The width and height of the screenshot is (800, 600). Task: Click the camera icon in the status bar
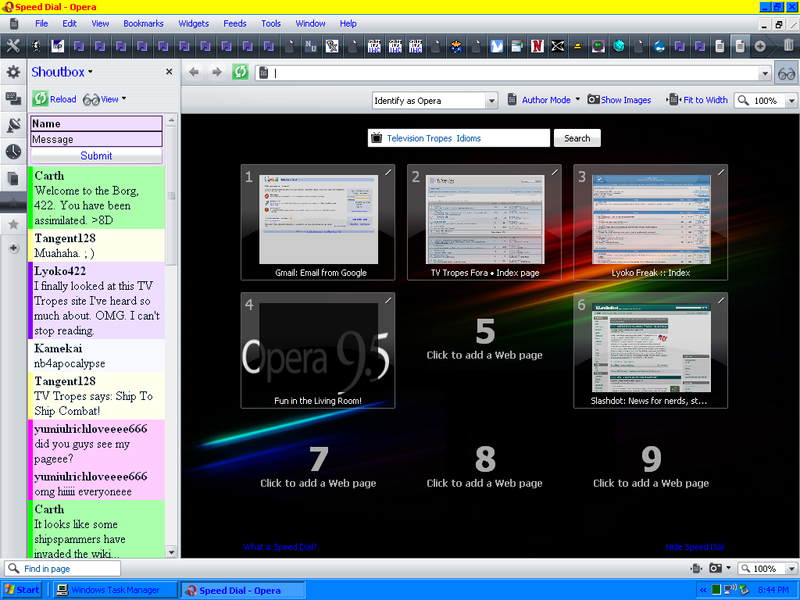715,568
